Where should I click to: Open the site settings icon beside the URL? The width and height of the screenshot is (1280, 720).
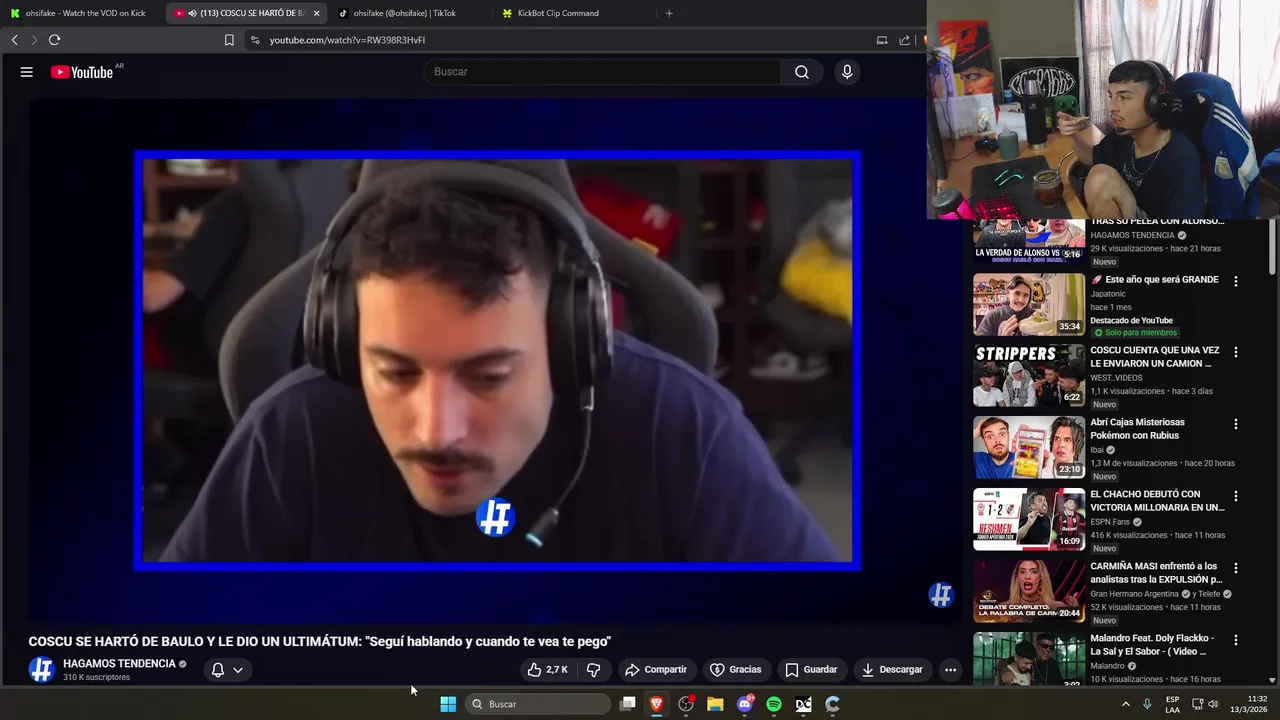(255, 40)
